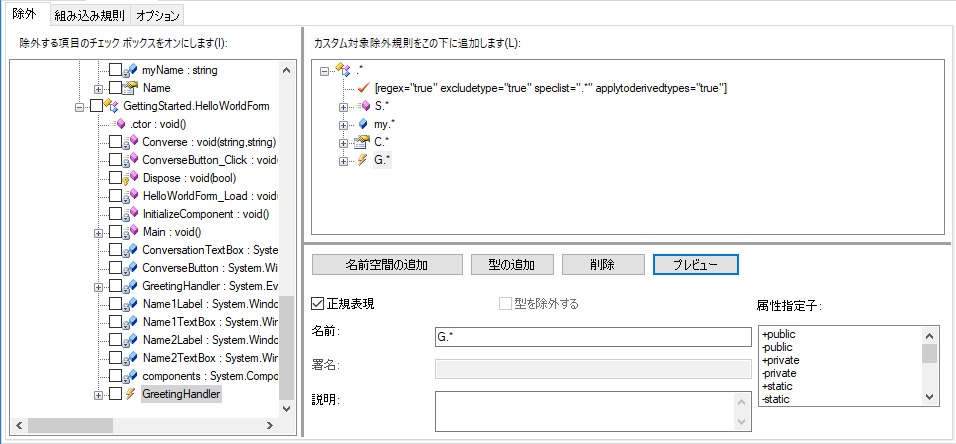Click the 名前空間の追加 button
This screenshot has height=444, width=956.
(x=387, y=264)
